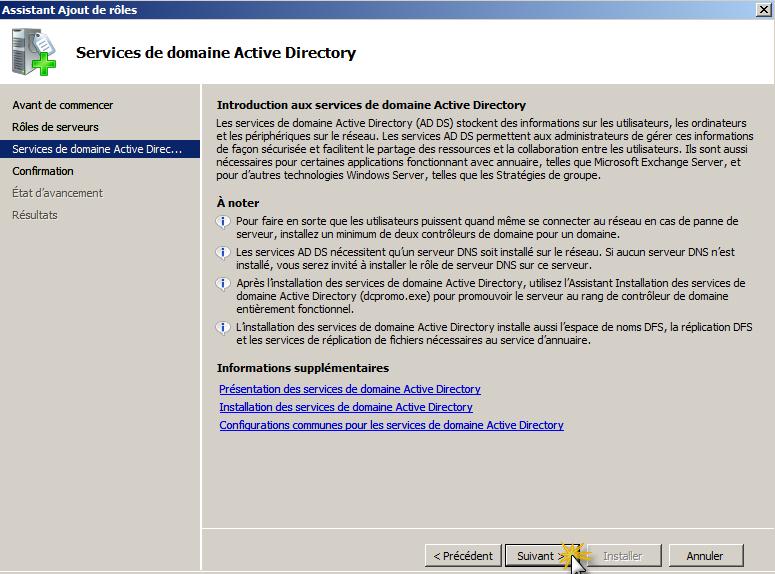
Task: Click info icon beside the dcpromo.exe note
Action: pos(223,283)
